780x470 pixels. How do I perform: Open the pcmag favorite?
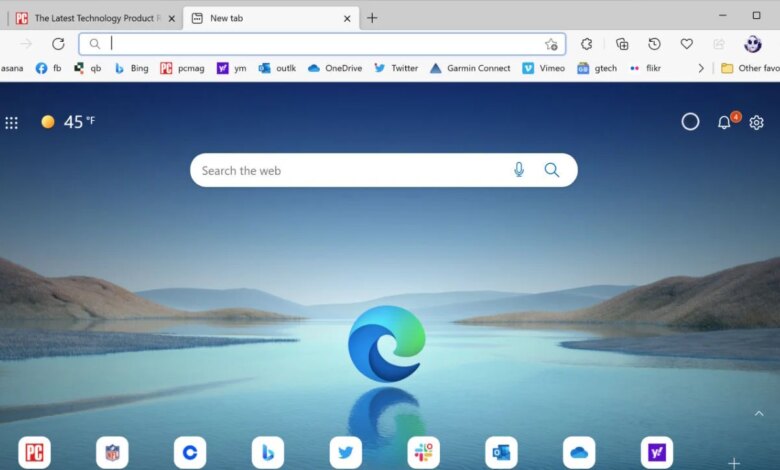pyautogui.click(x=183, y=69)
